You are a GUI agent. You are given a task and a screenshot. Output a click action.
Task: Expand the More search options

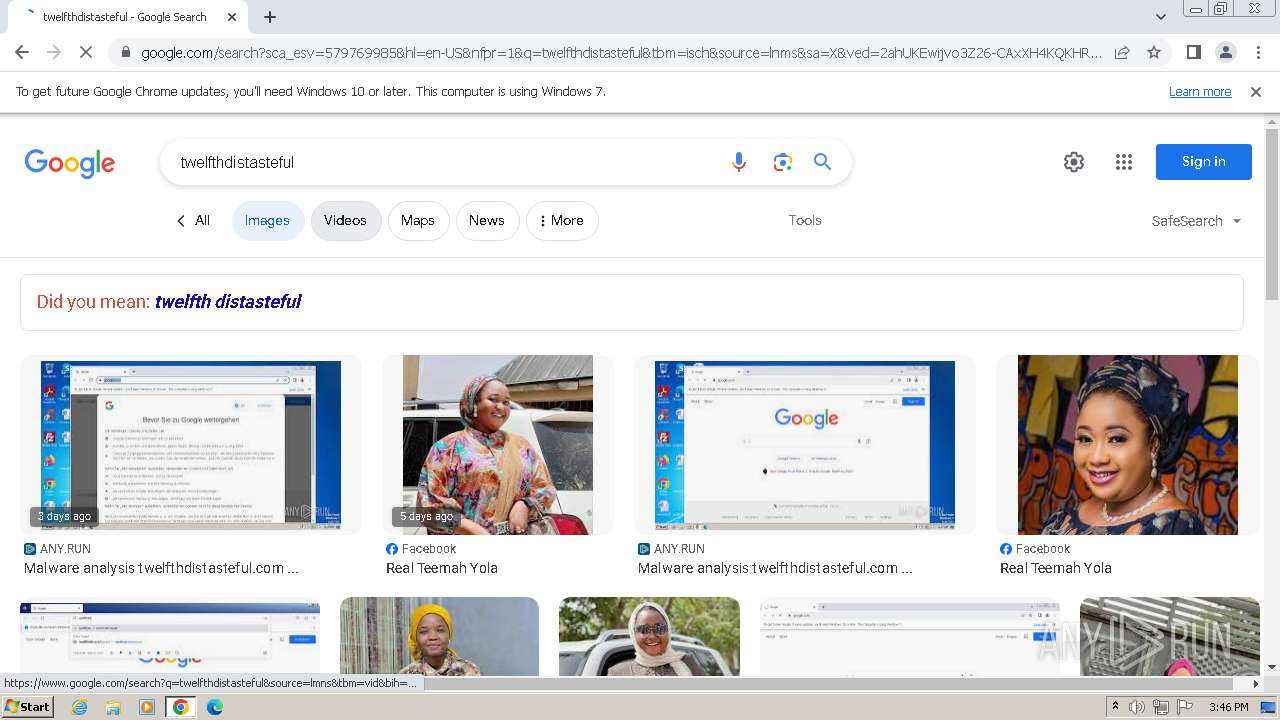(x=562, y=221)
